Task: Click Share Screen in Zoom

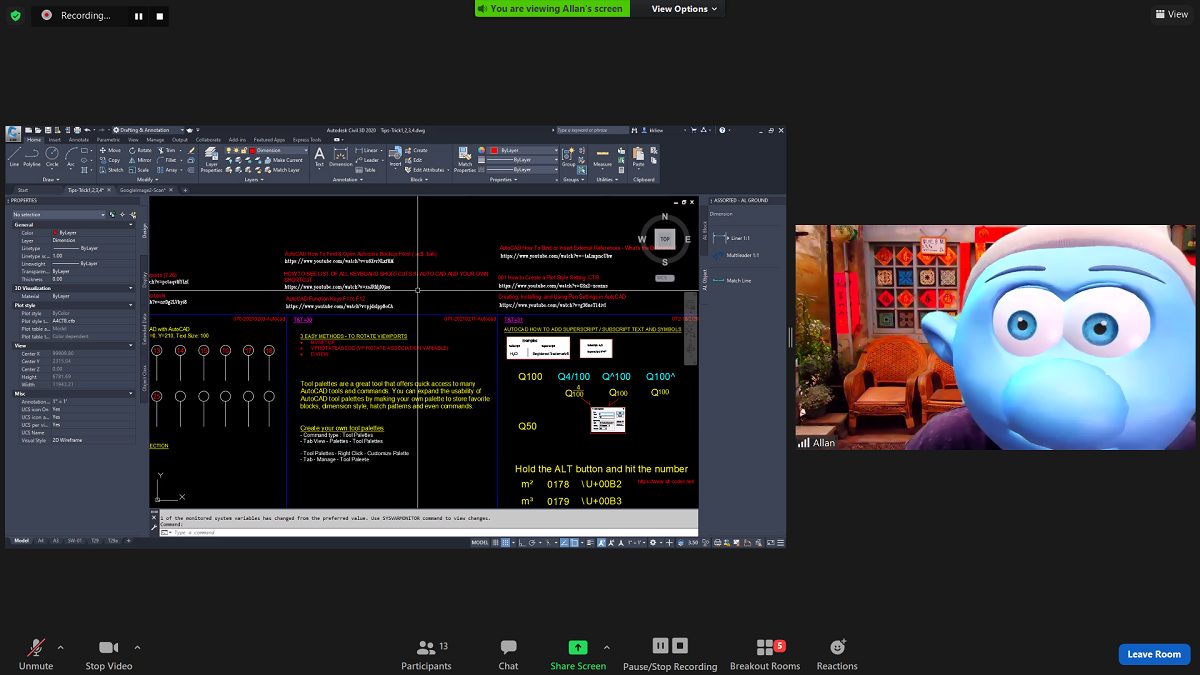Action: point(578,654)
